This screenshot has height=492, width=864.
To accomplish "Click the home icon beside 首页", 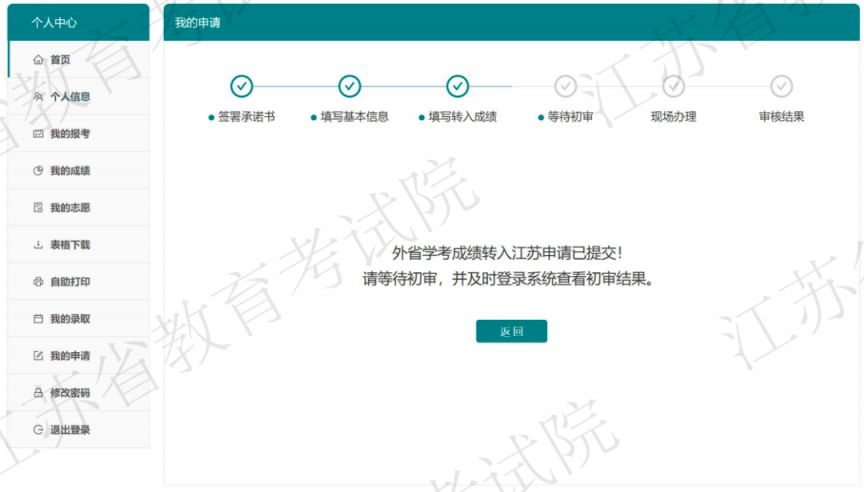I will (38, 60).
